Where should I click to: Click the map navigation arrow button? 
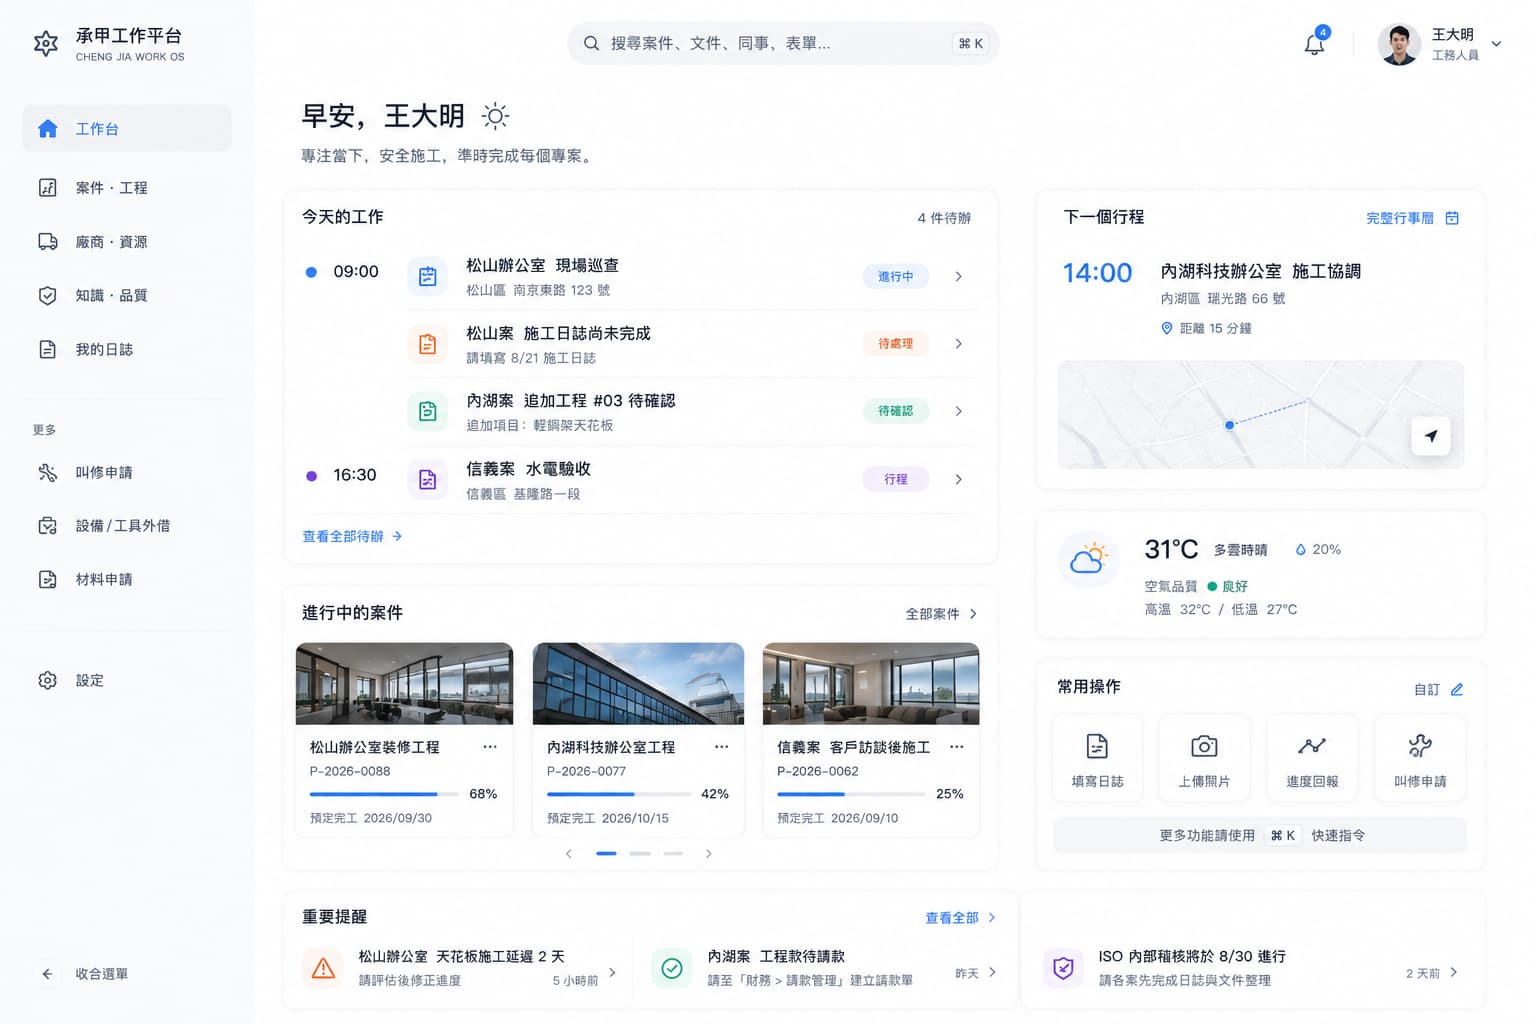(x=1431, y=436)
